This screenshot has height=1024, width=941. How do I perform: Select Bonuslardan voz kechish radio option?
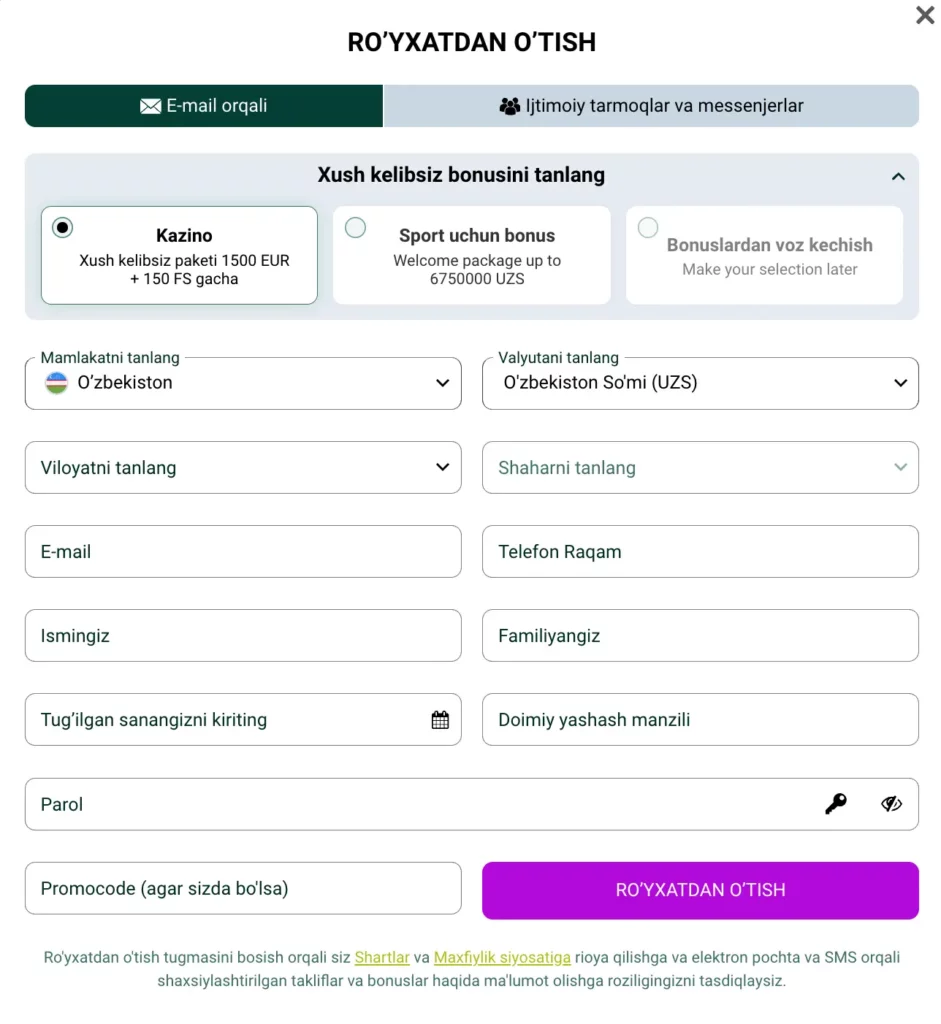tap(648, 228)
